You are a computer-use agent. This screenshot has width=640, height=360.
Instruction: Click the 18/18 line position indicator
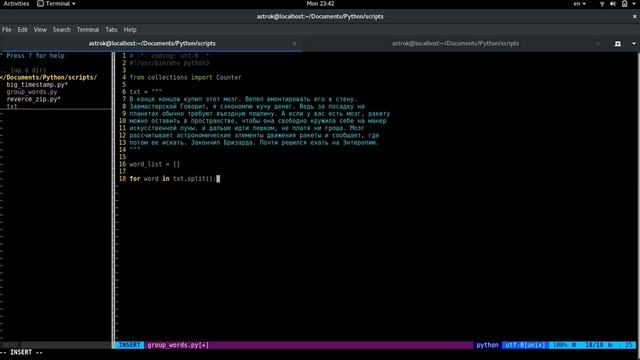594,345
